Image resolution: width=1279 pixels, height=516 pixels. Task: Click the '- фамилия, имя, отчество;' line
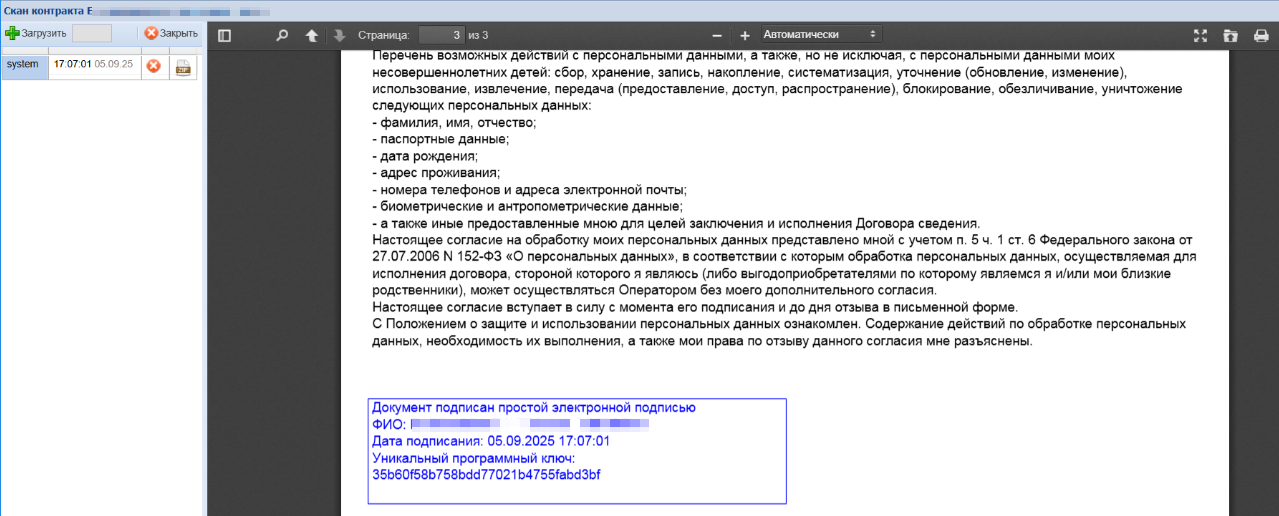pyautogui.click(x=454, y=122)
